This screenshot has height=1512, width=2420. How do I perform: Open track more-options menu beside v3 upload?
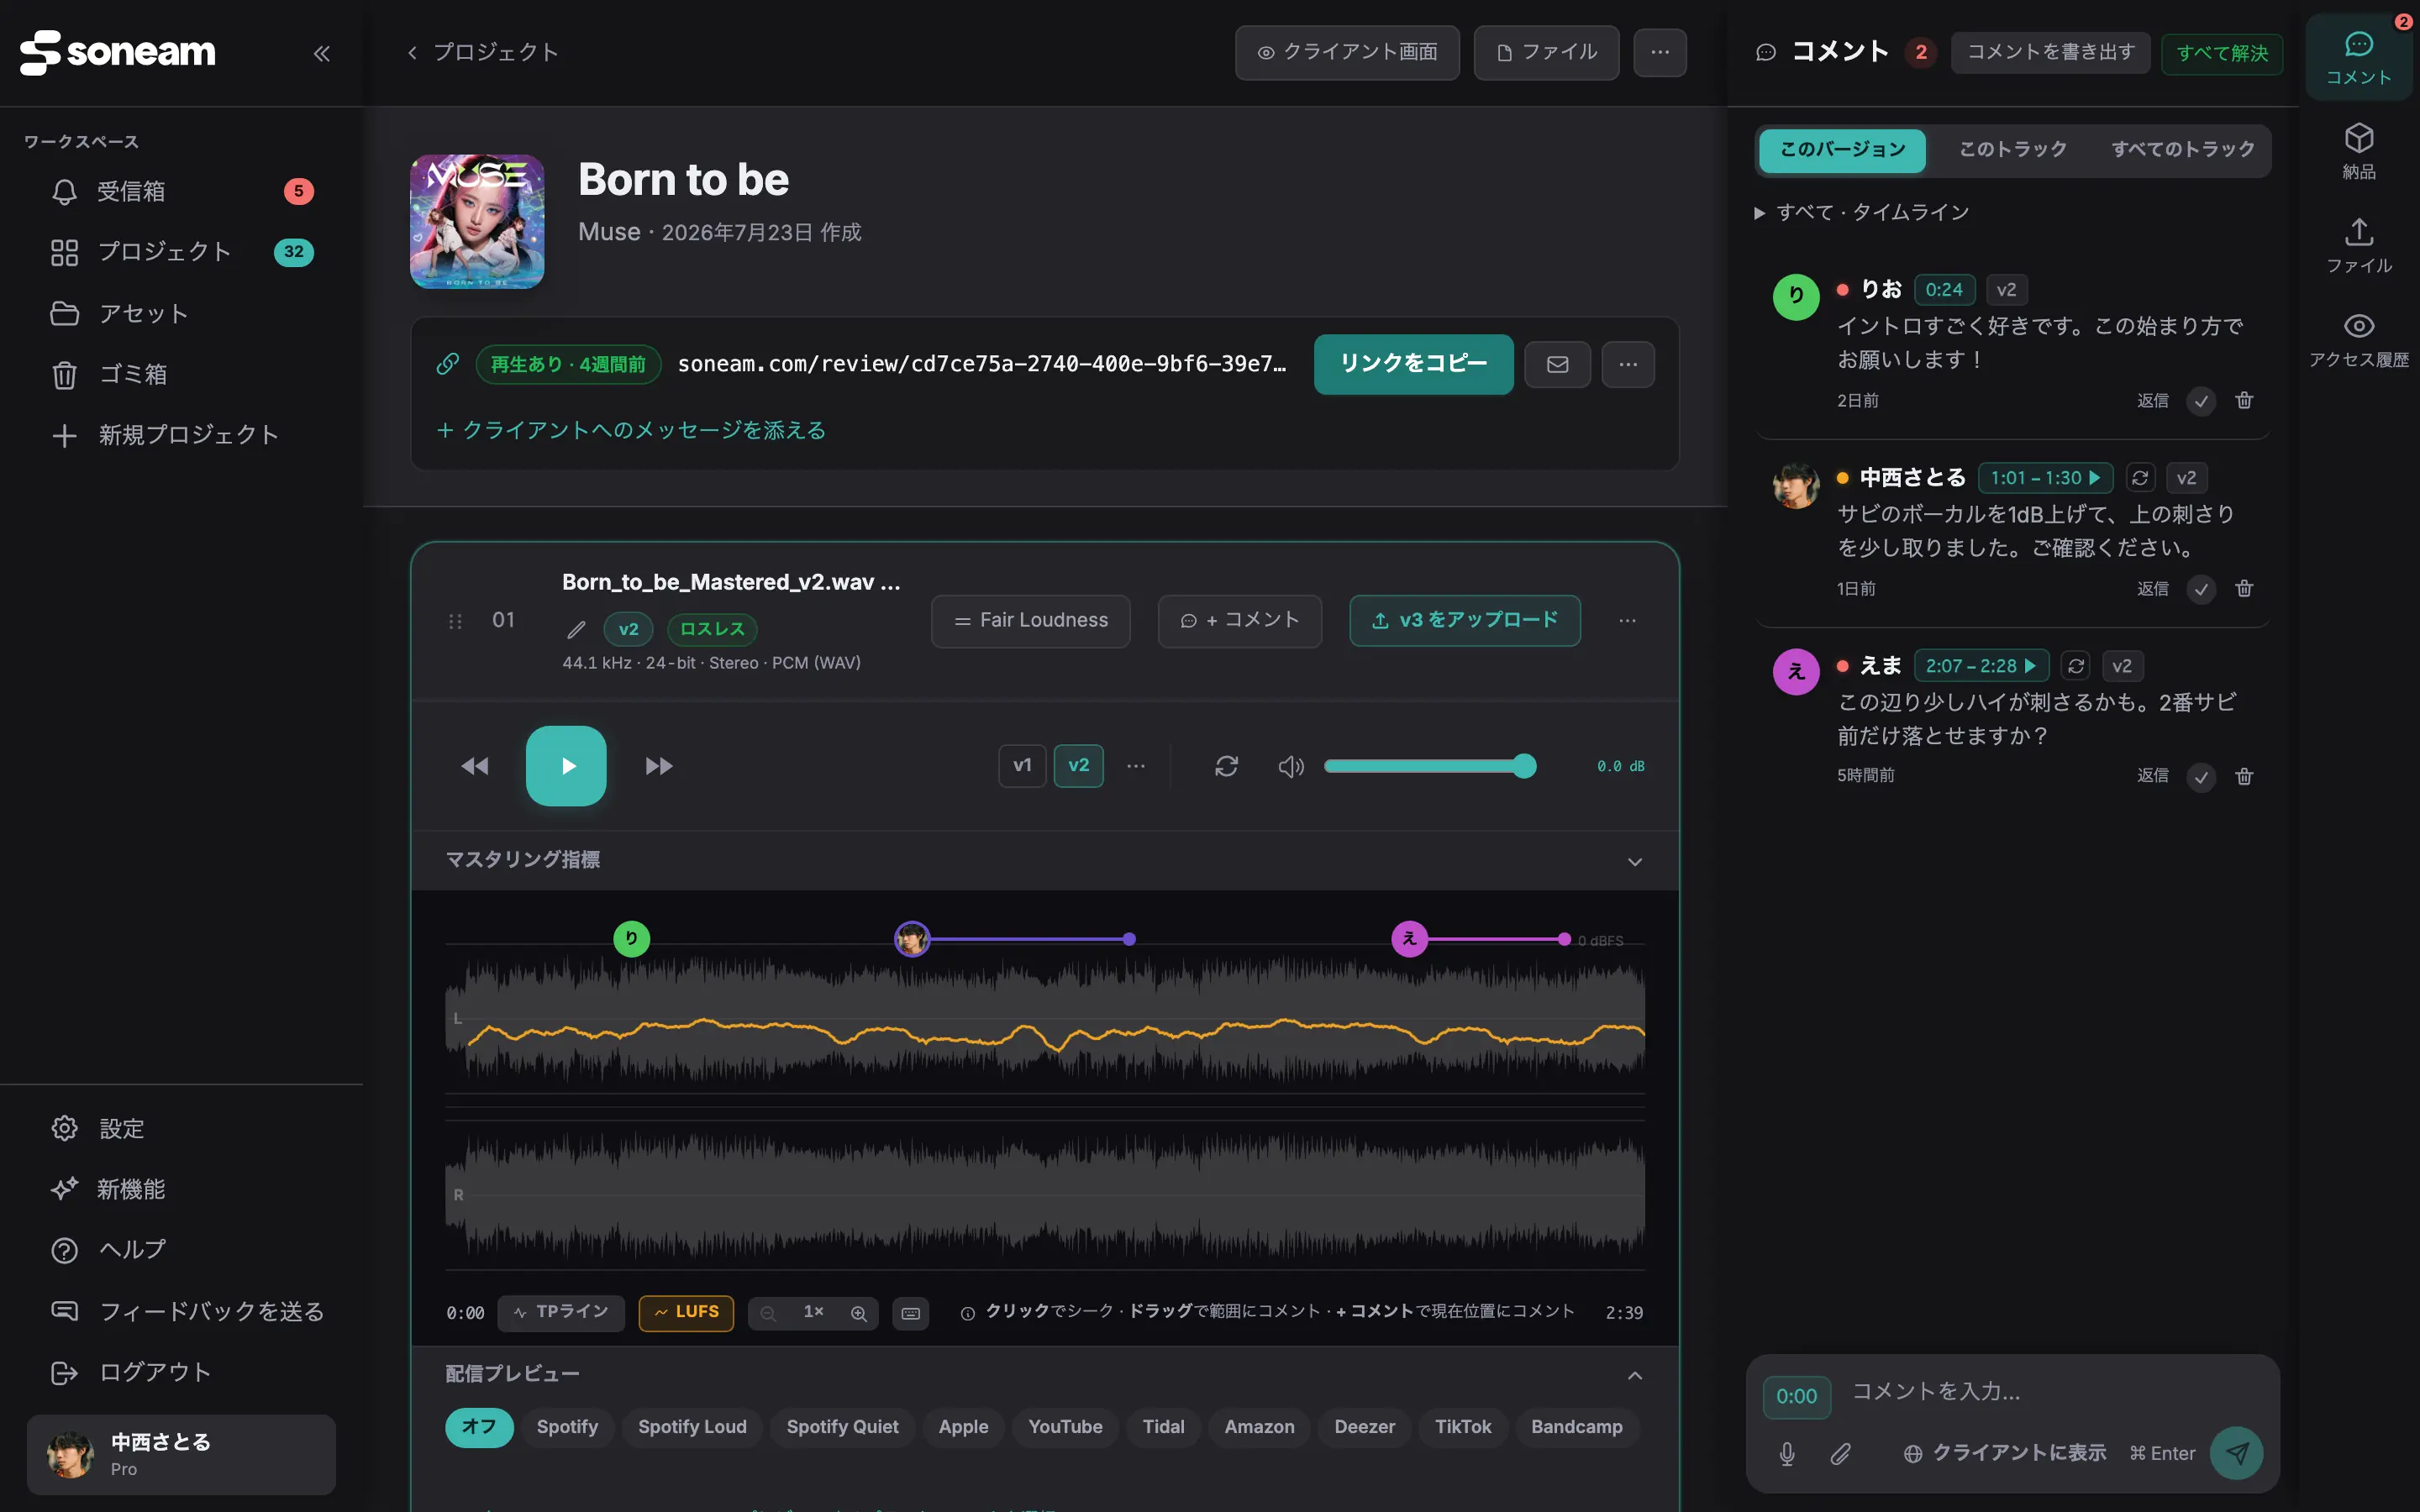click(x=1627, y=621)
